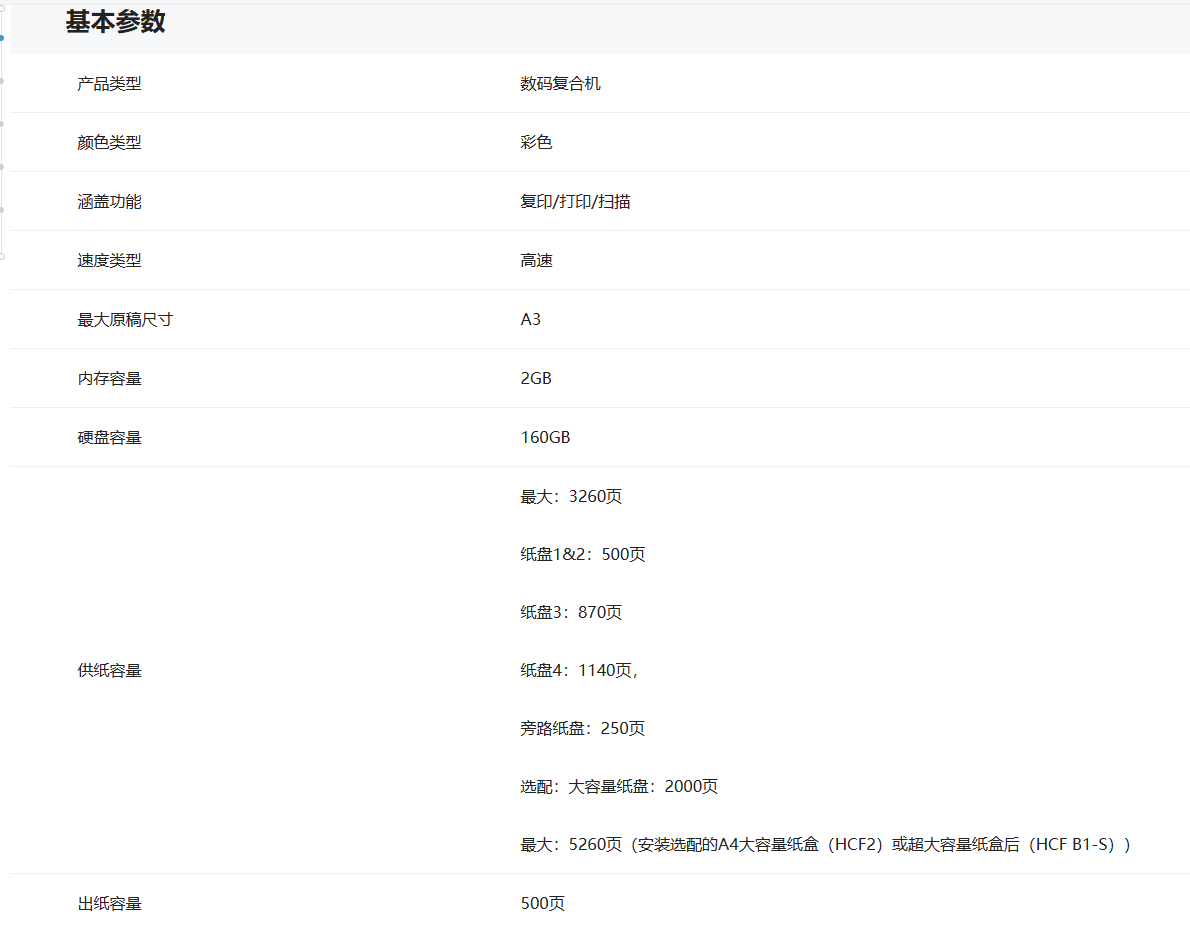Click the 基本参数 section heading
Viewport: 1190px width, 930px height.
pos(115,22)
